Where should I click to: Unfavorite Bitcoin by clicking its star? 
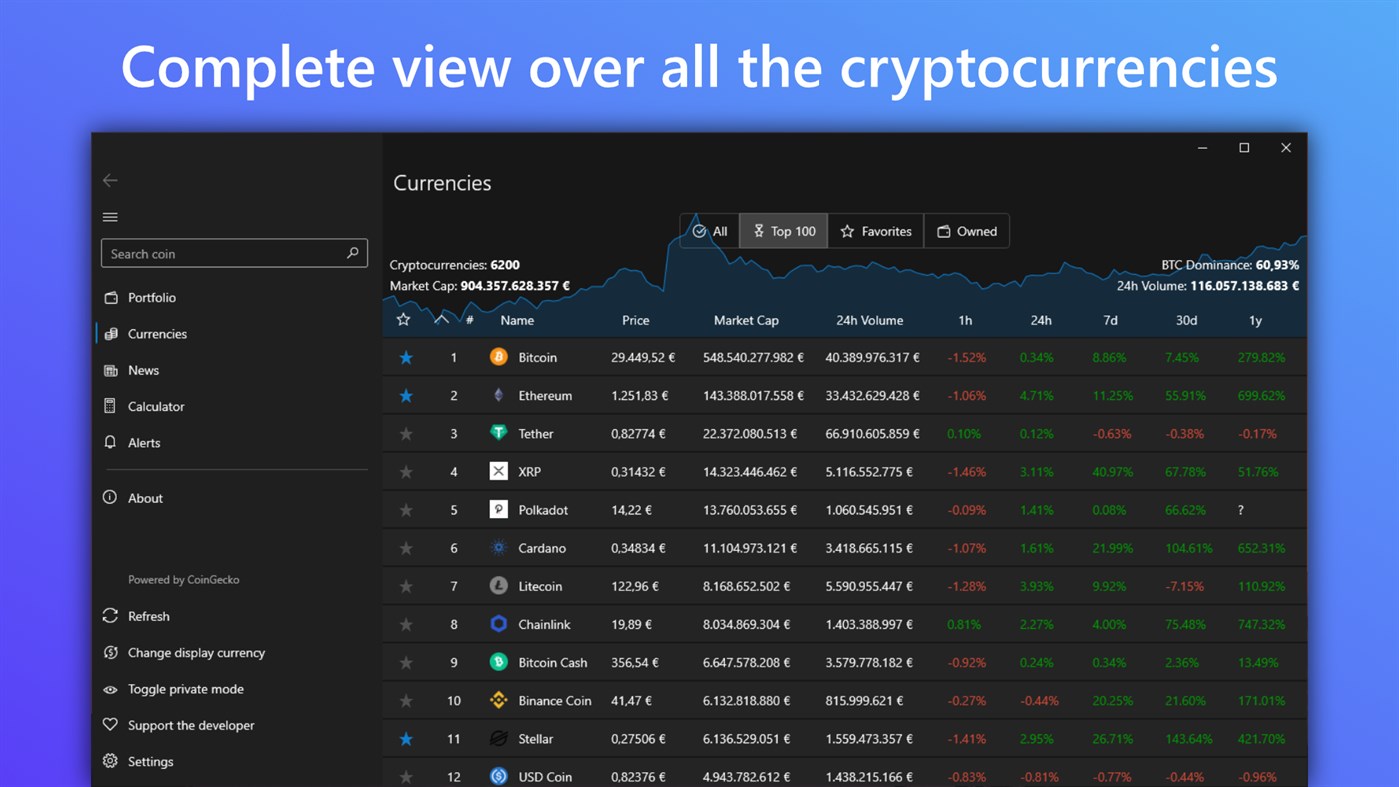pos(406,357)
